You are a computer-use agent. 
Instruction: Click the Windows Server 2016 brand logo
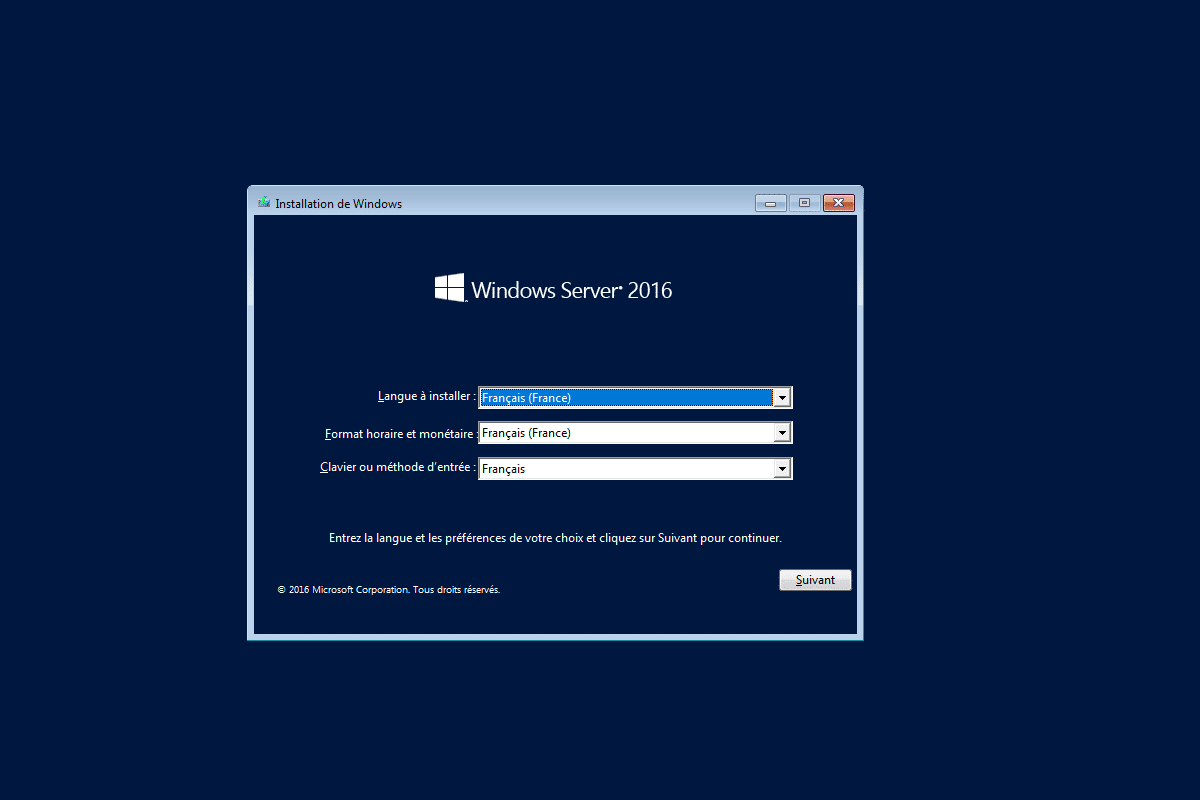pos(554,289)
